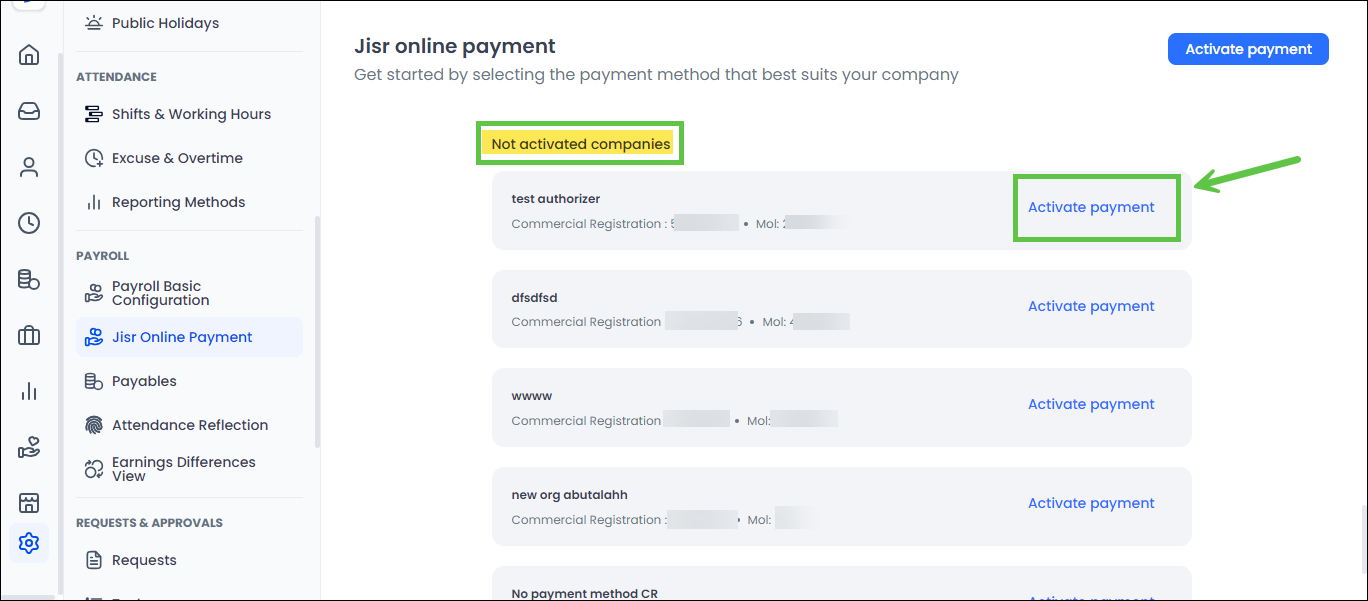Open Public Holidays settings

[165, 23]
